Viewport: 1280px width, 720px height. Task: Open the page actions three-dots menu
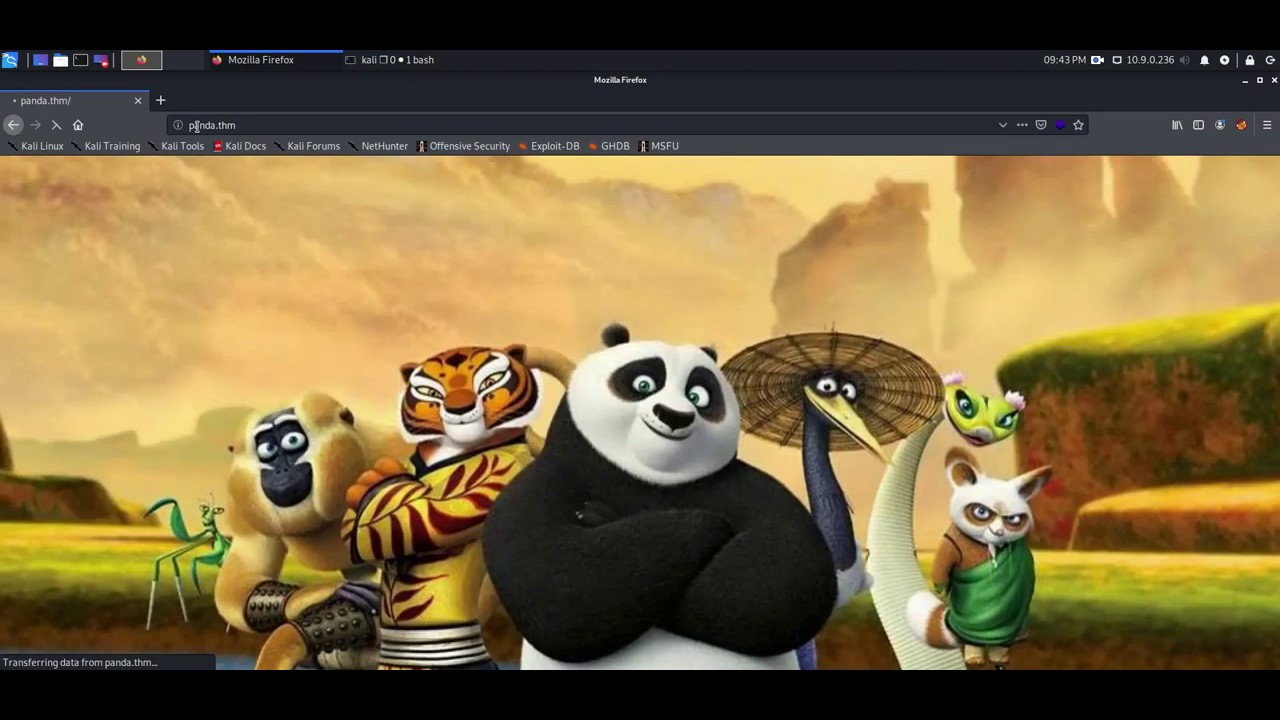[1022, 125]
